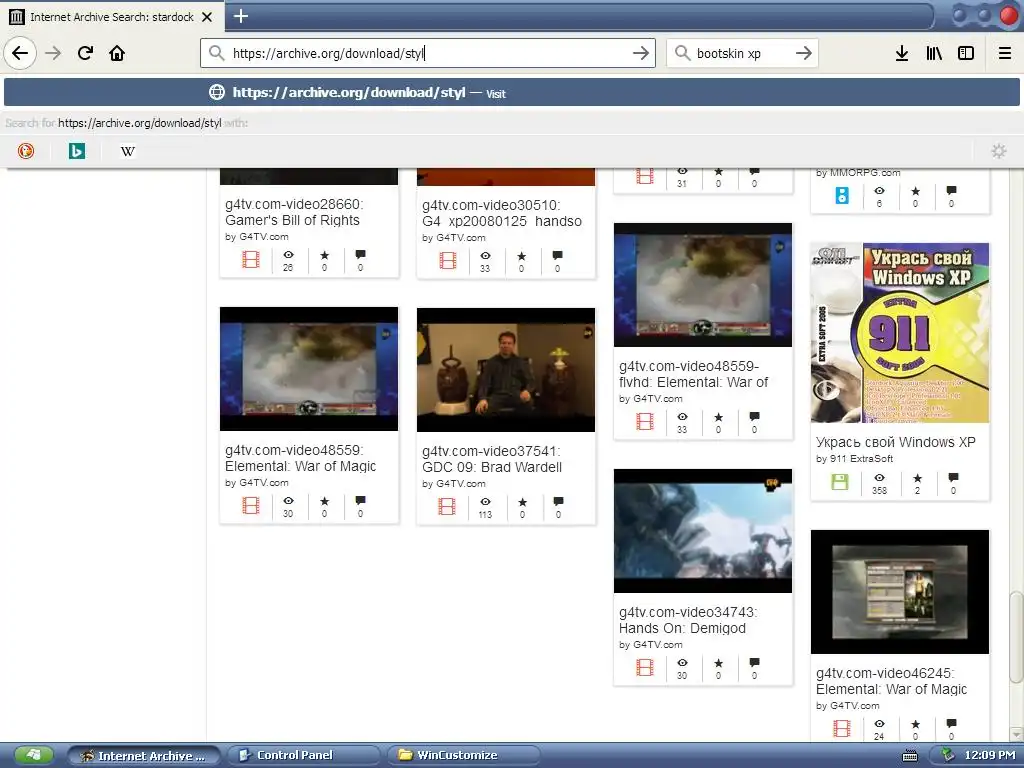Click the go arrow in address bar

pos(641,53)
